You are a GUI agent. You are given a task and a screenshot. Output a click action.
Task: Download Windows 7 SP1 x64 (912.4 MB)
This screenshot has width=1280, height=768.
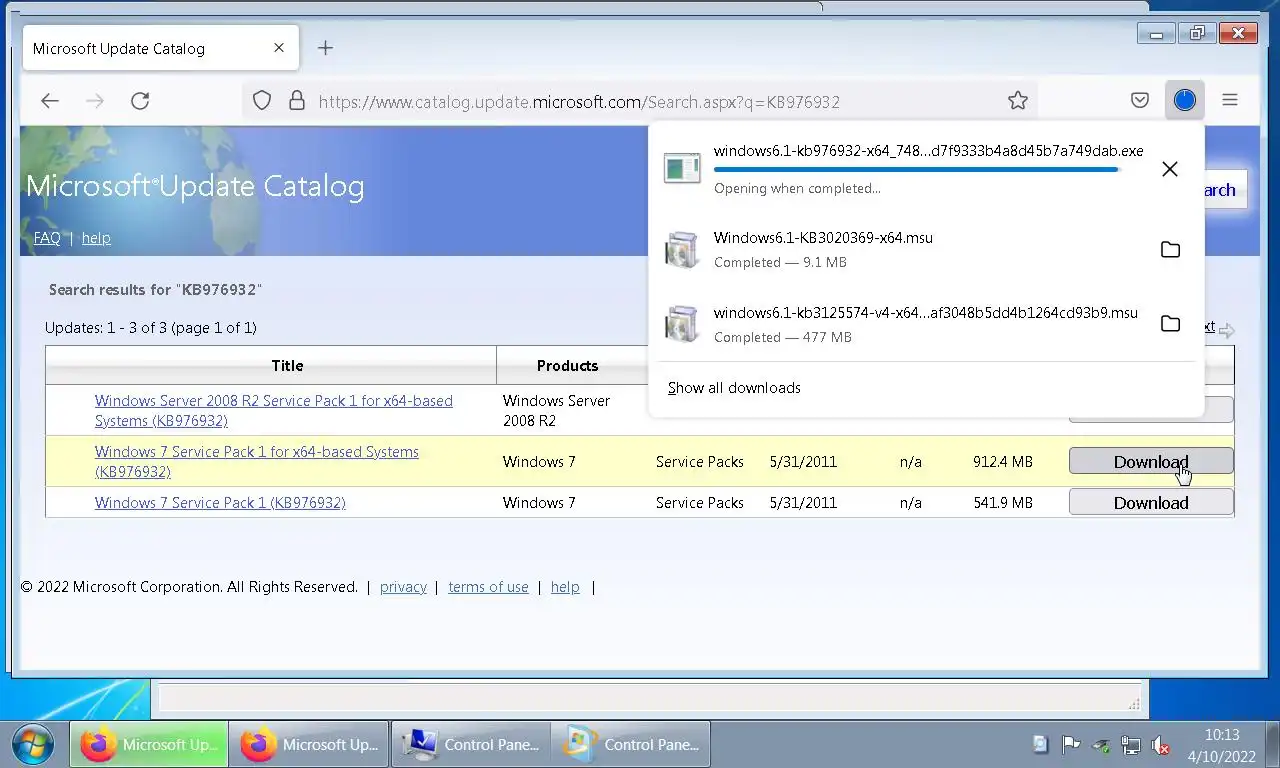[1151, 461]
